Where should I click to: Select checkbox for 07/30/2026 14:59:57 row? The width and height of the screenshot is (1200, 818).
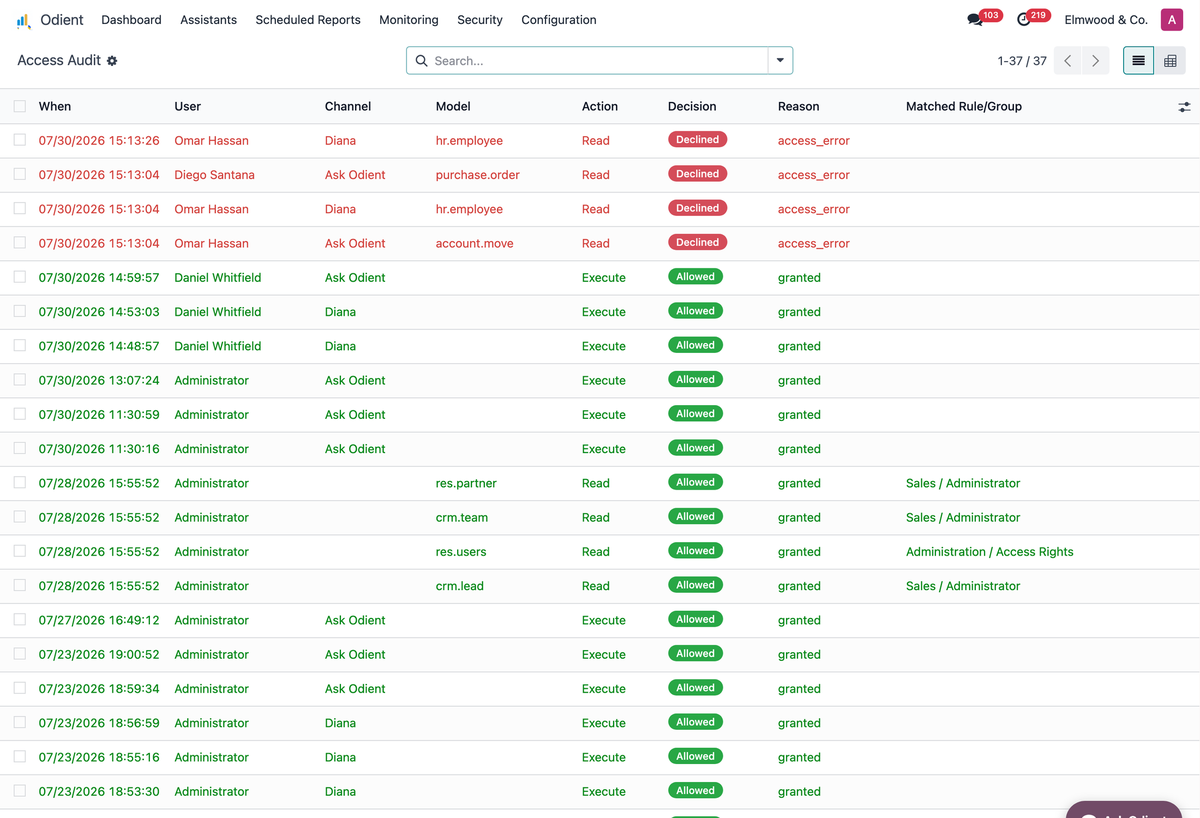pos(20,277)
